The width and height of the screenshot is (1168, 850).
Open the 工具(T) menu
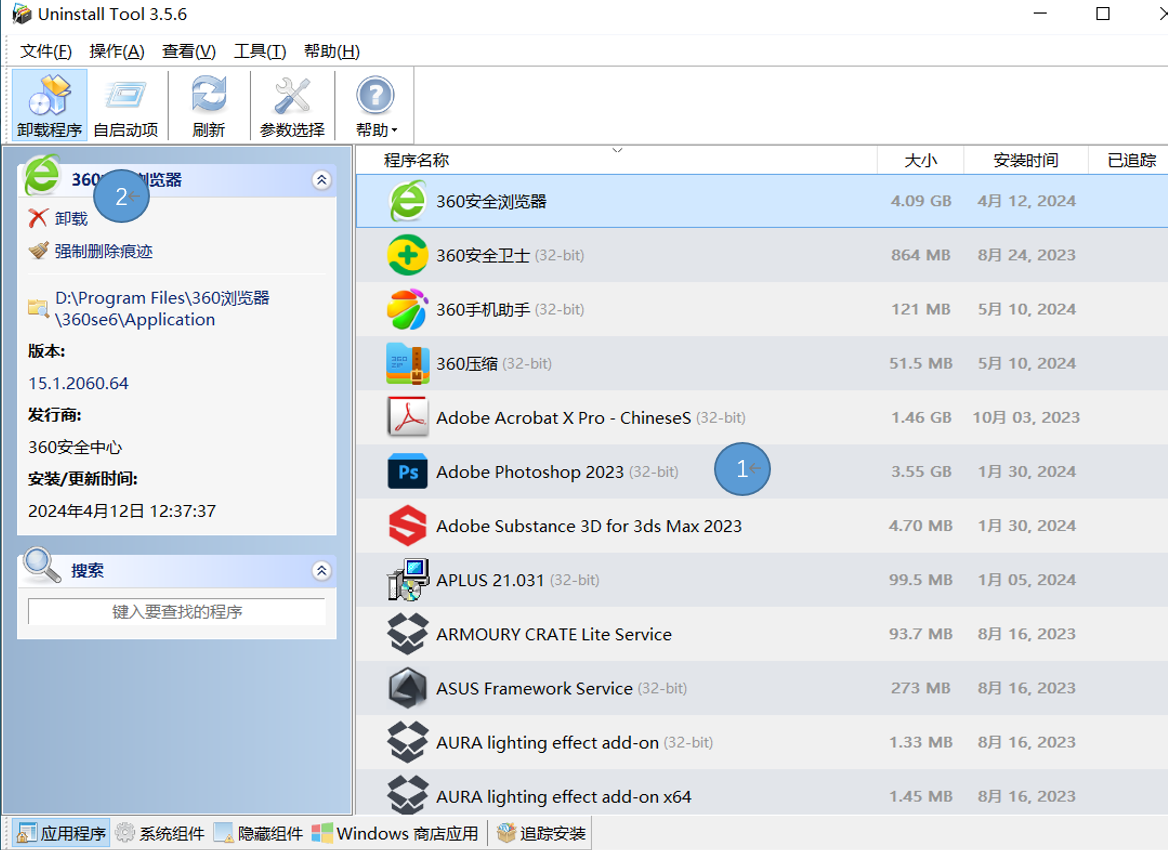point(260,51)
